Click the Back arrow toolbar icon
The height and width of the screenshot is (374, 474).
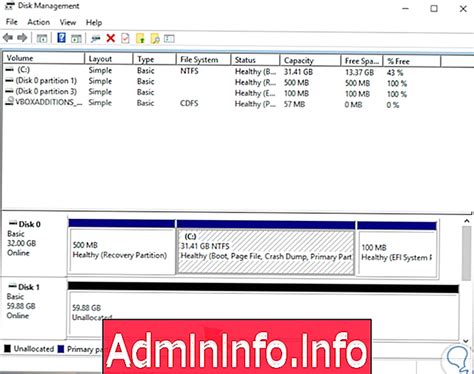8,38
